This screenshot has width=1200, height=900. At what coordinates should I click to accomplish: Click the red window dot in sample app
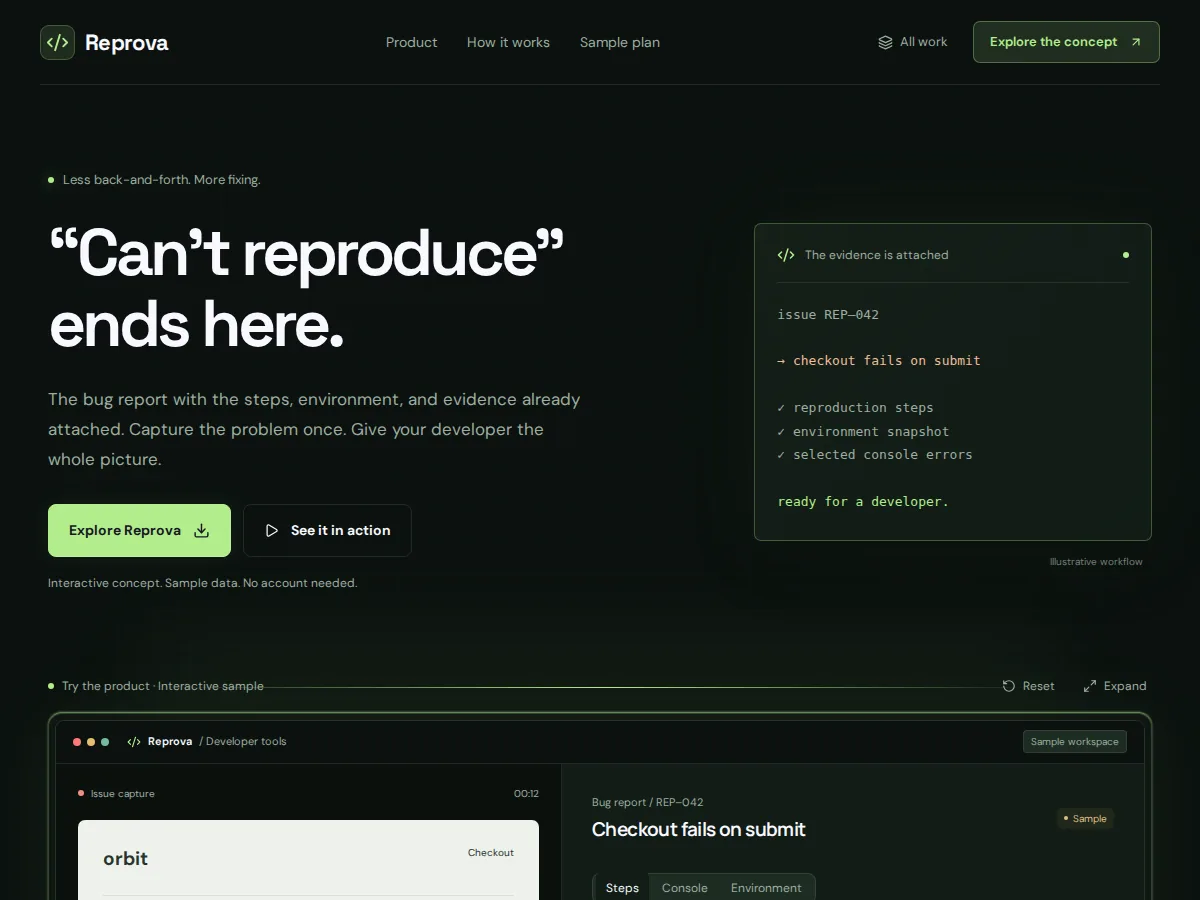pos(77,742)
